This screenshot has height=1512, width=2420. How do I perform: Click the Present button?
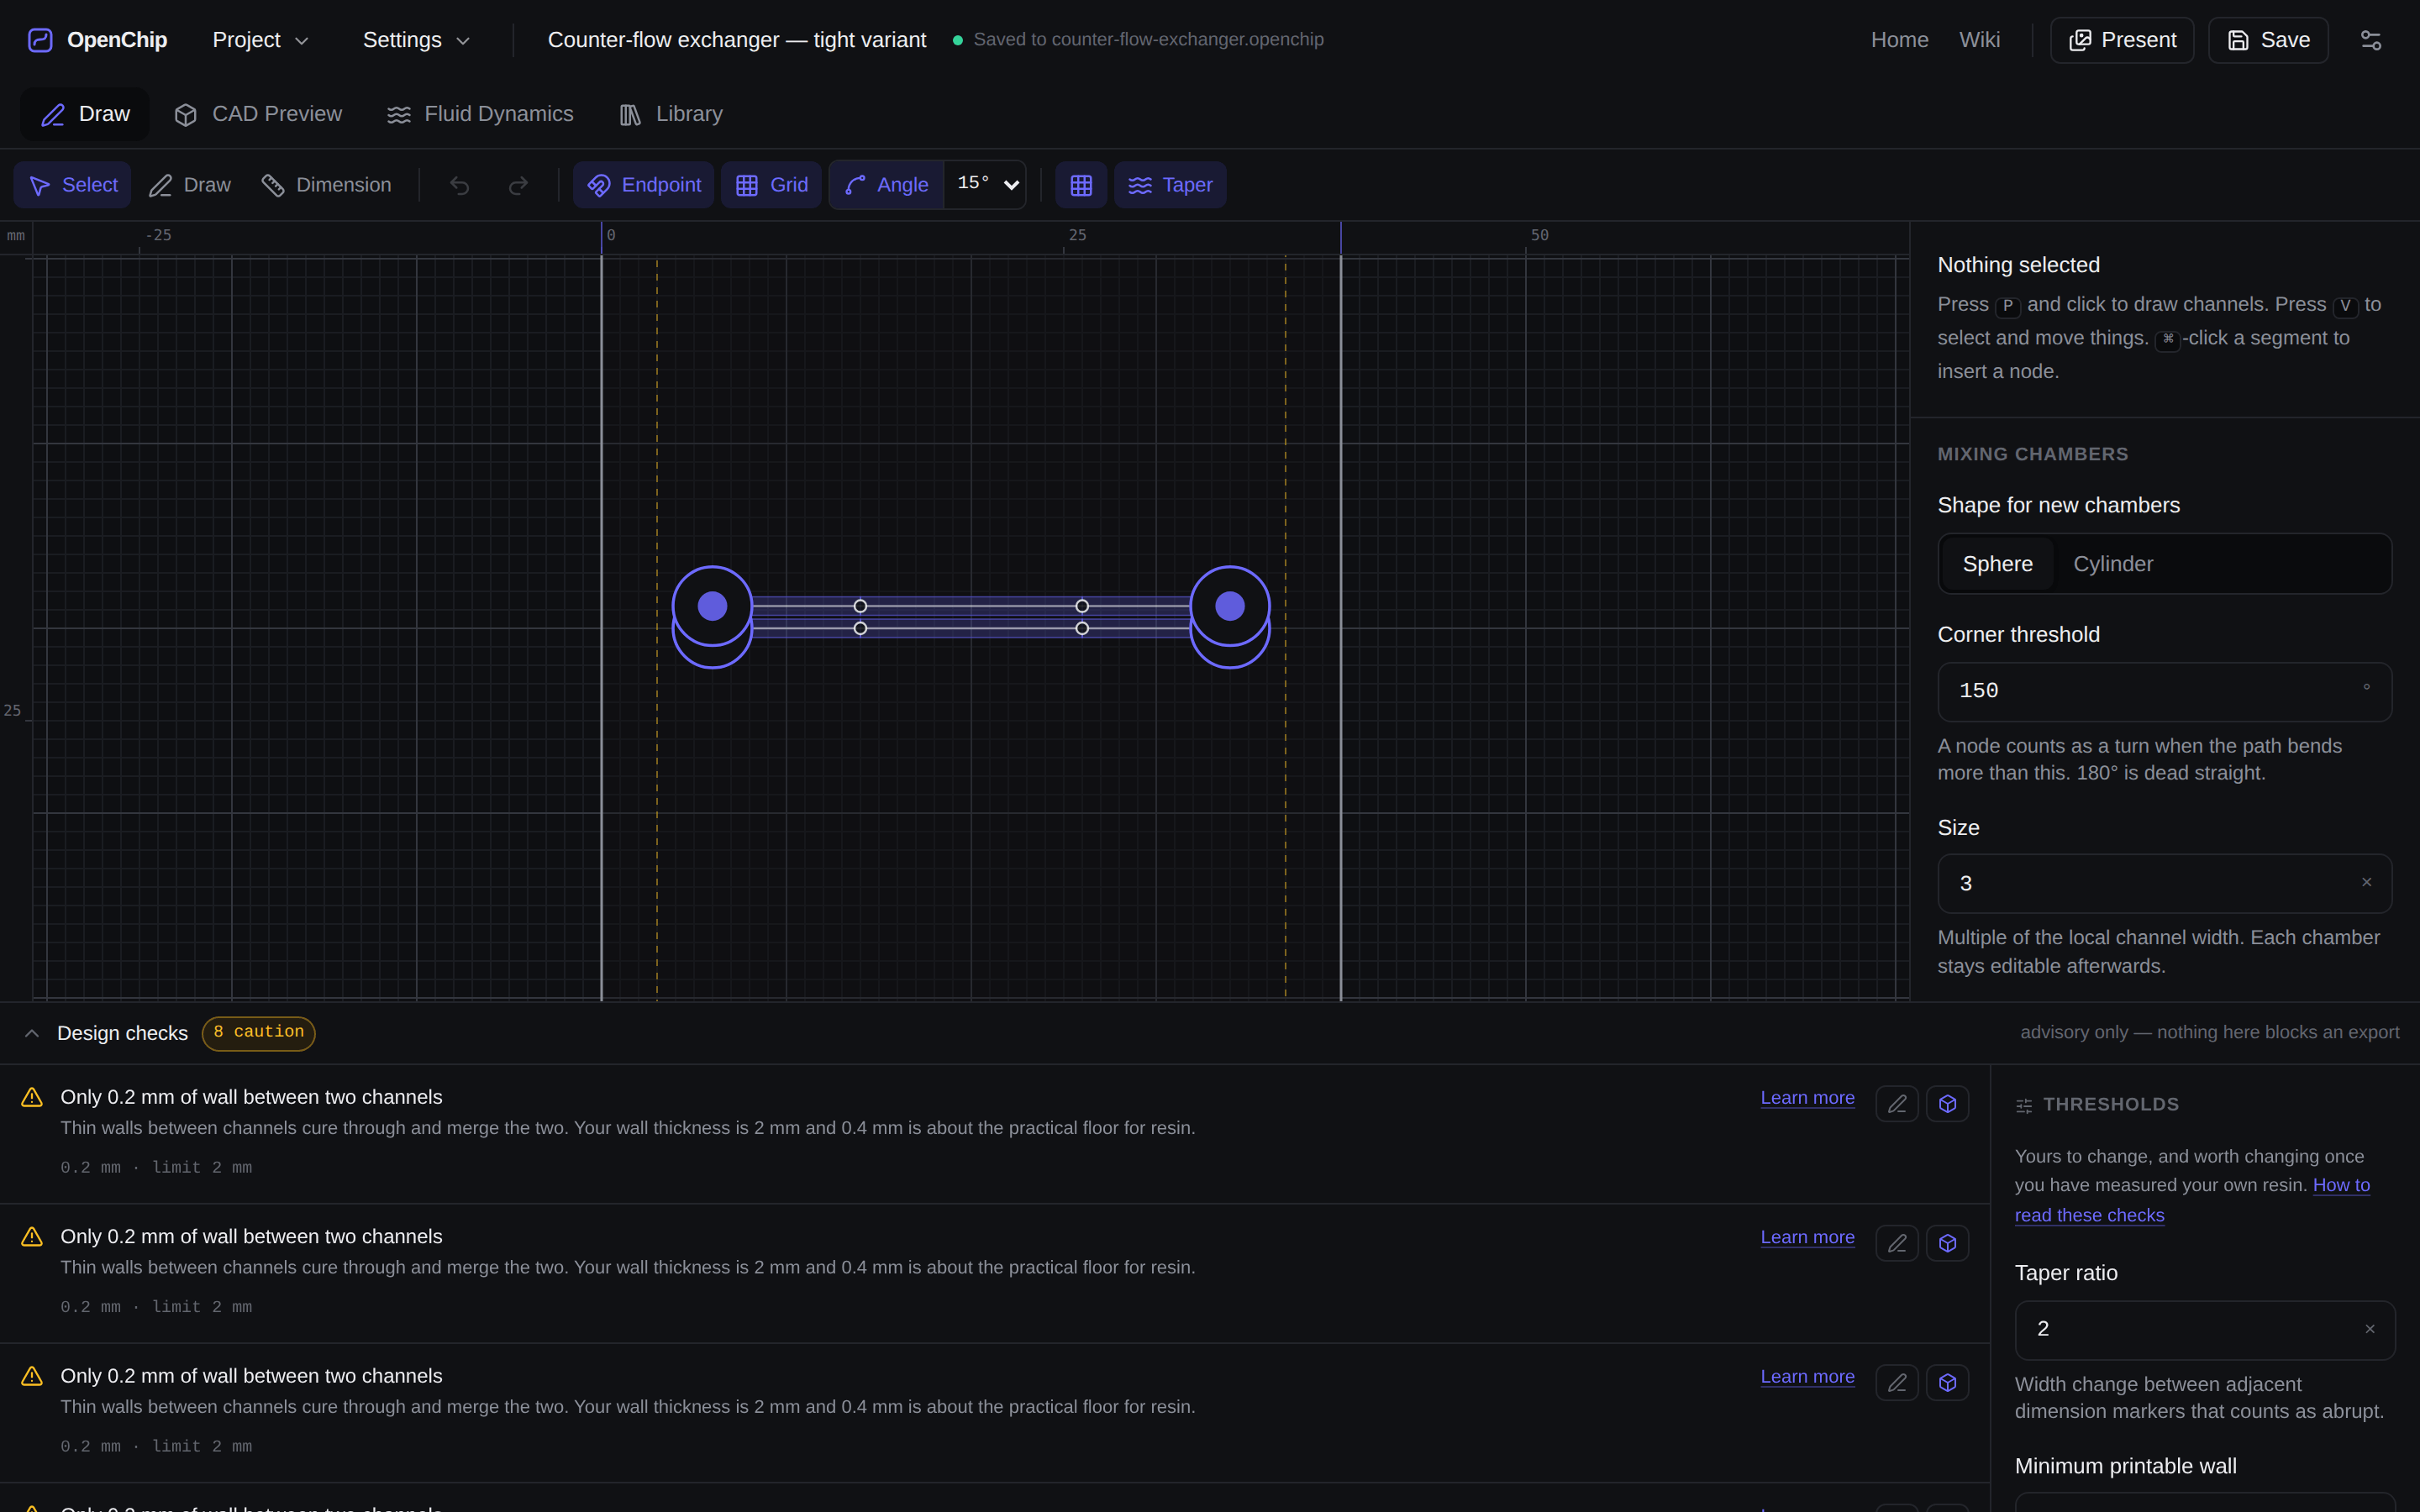pos(2122,40)
